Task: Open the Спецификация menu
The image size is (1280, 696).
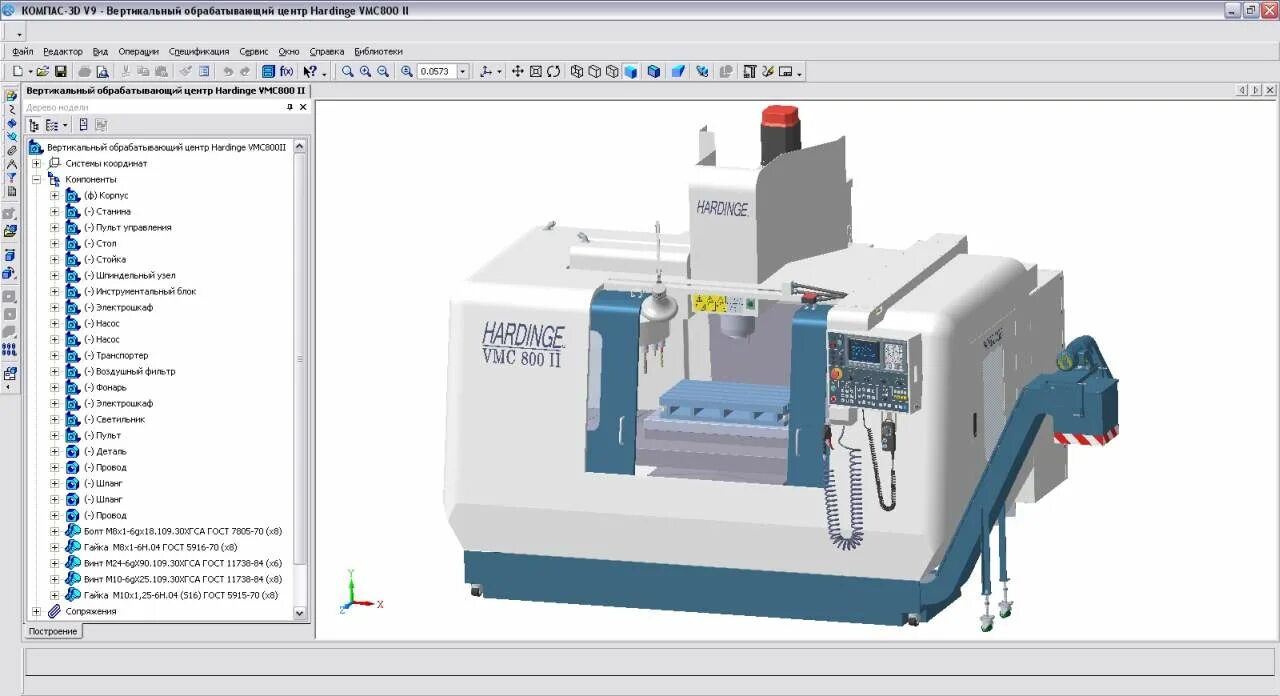Action: (x=199, y=51)
